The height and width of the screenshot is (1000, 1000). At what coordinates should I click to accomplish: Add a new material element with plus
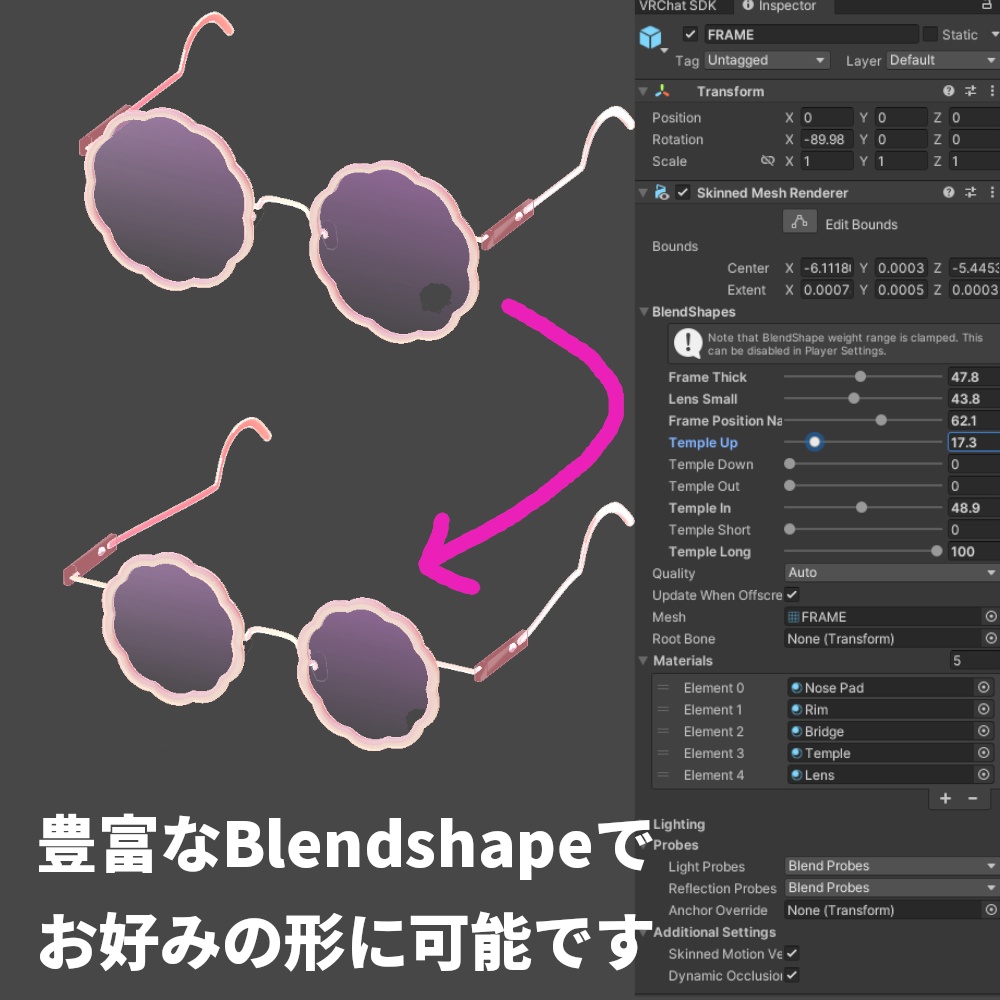click(945, 798)
